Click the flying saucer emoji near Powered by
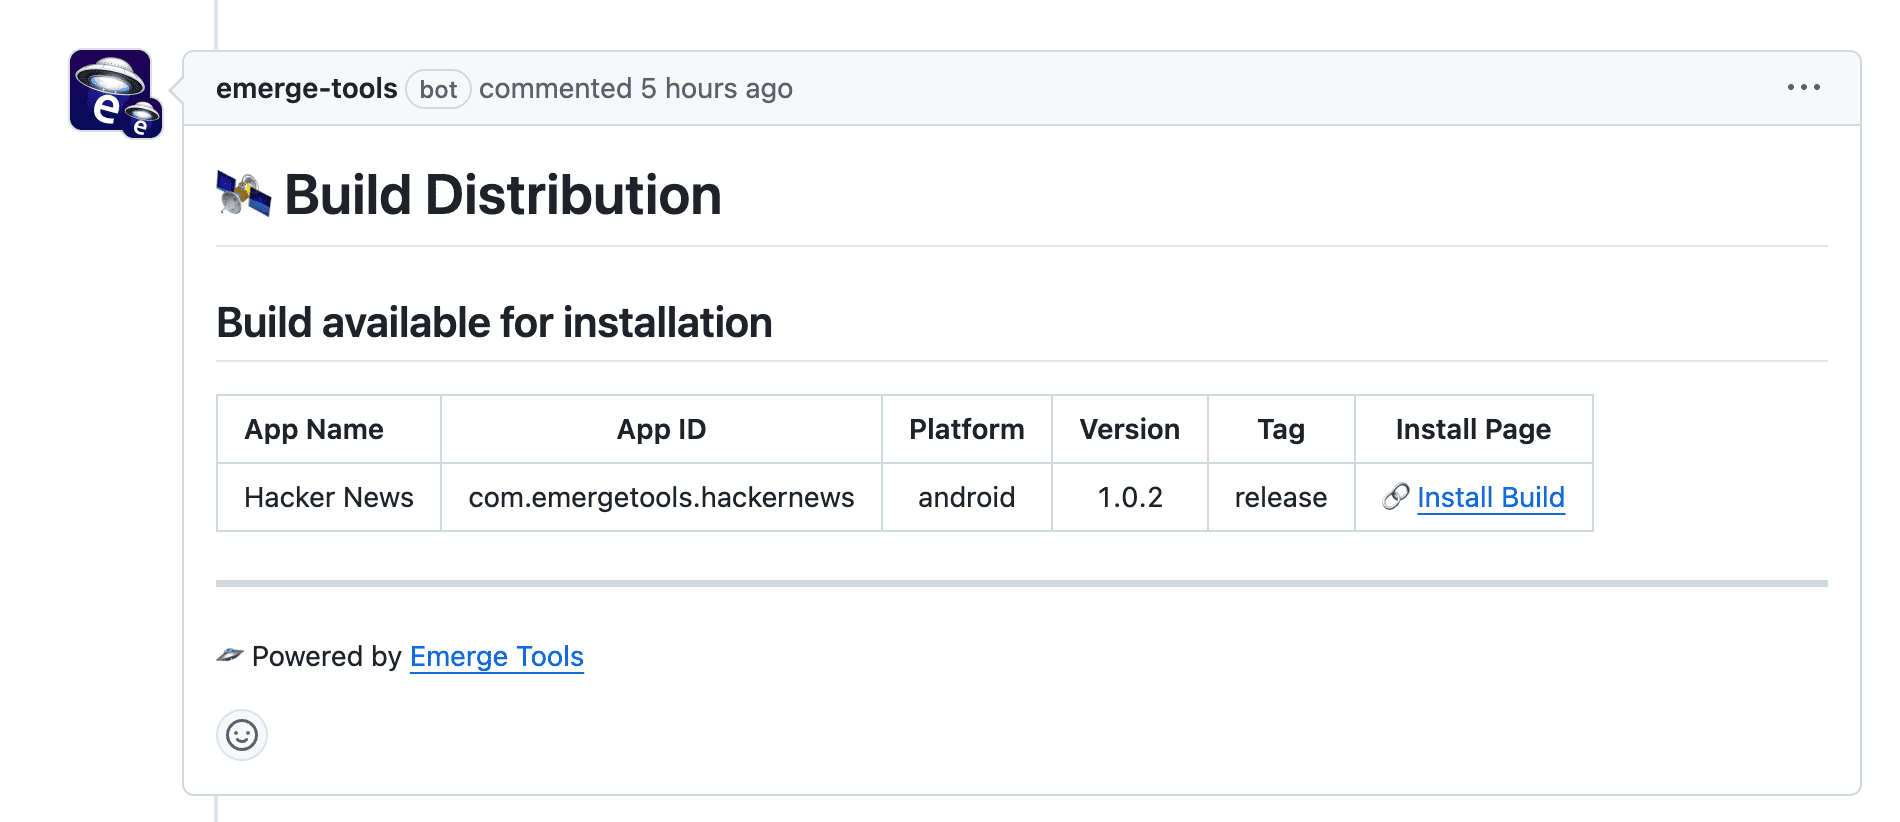Screen dimensions: 1900x822 [230, 656]
